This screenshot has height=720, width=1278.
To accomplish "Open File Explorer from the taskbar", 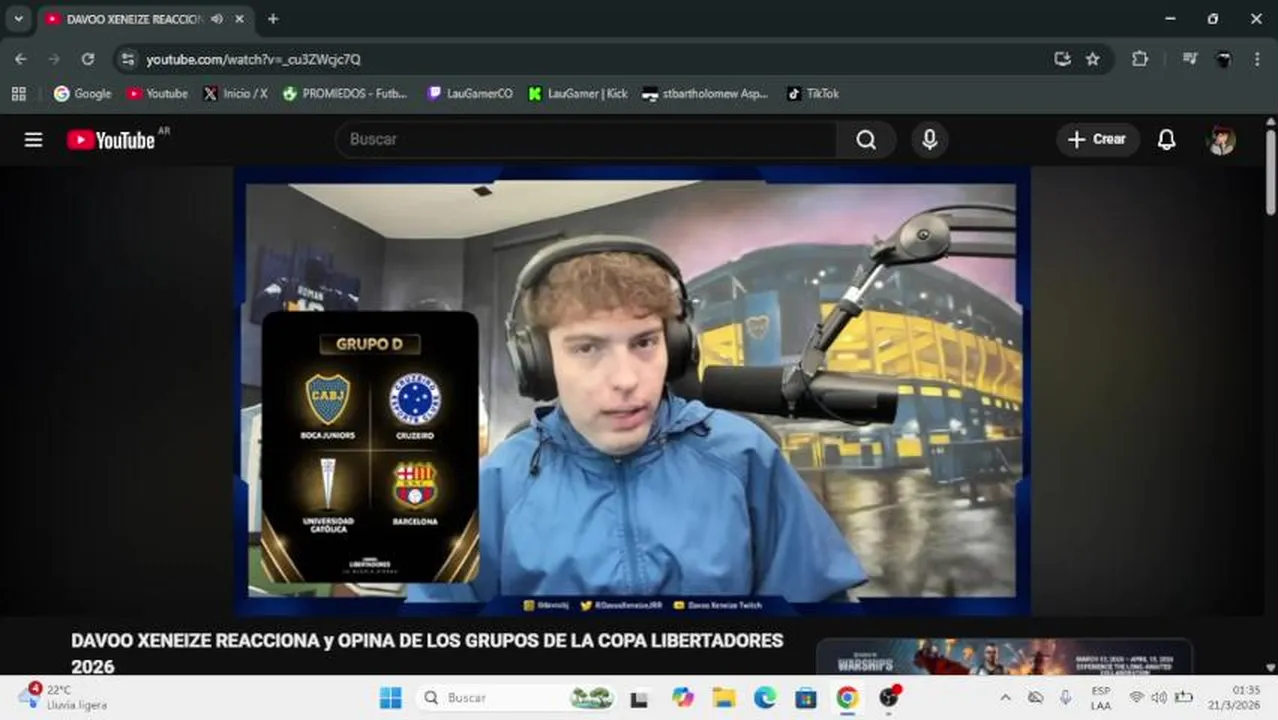I will 724,697.
